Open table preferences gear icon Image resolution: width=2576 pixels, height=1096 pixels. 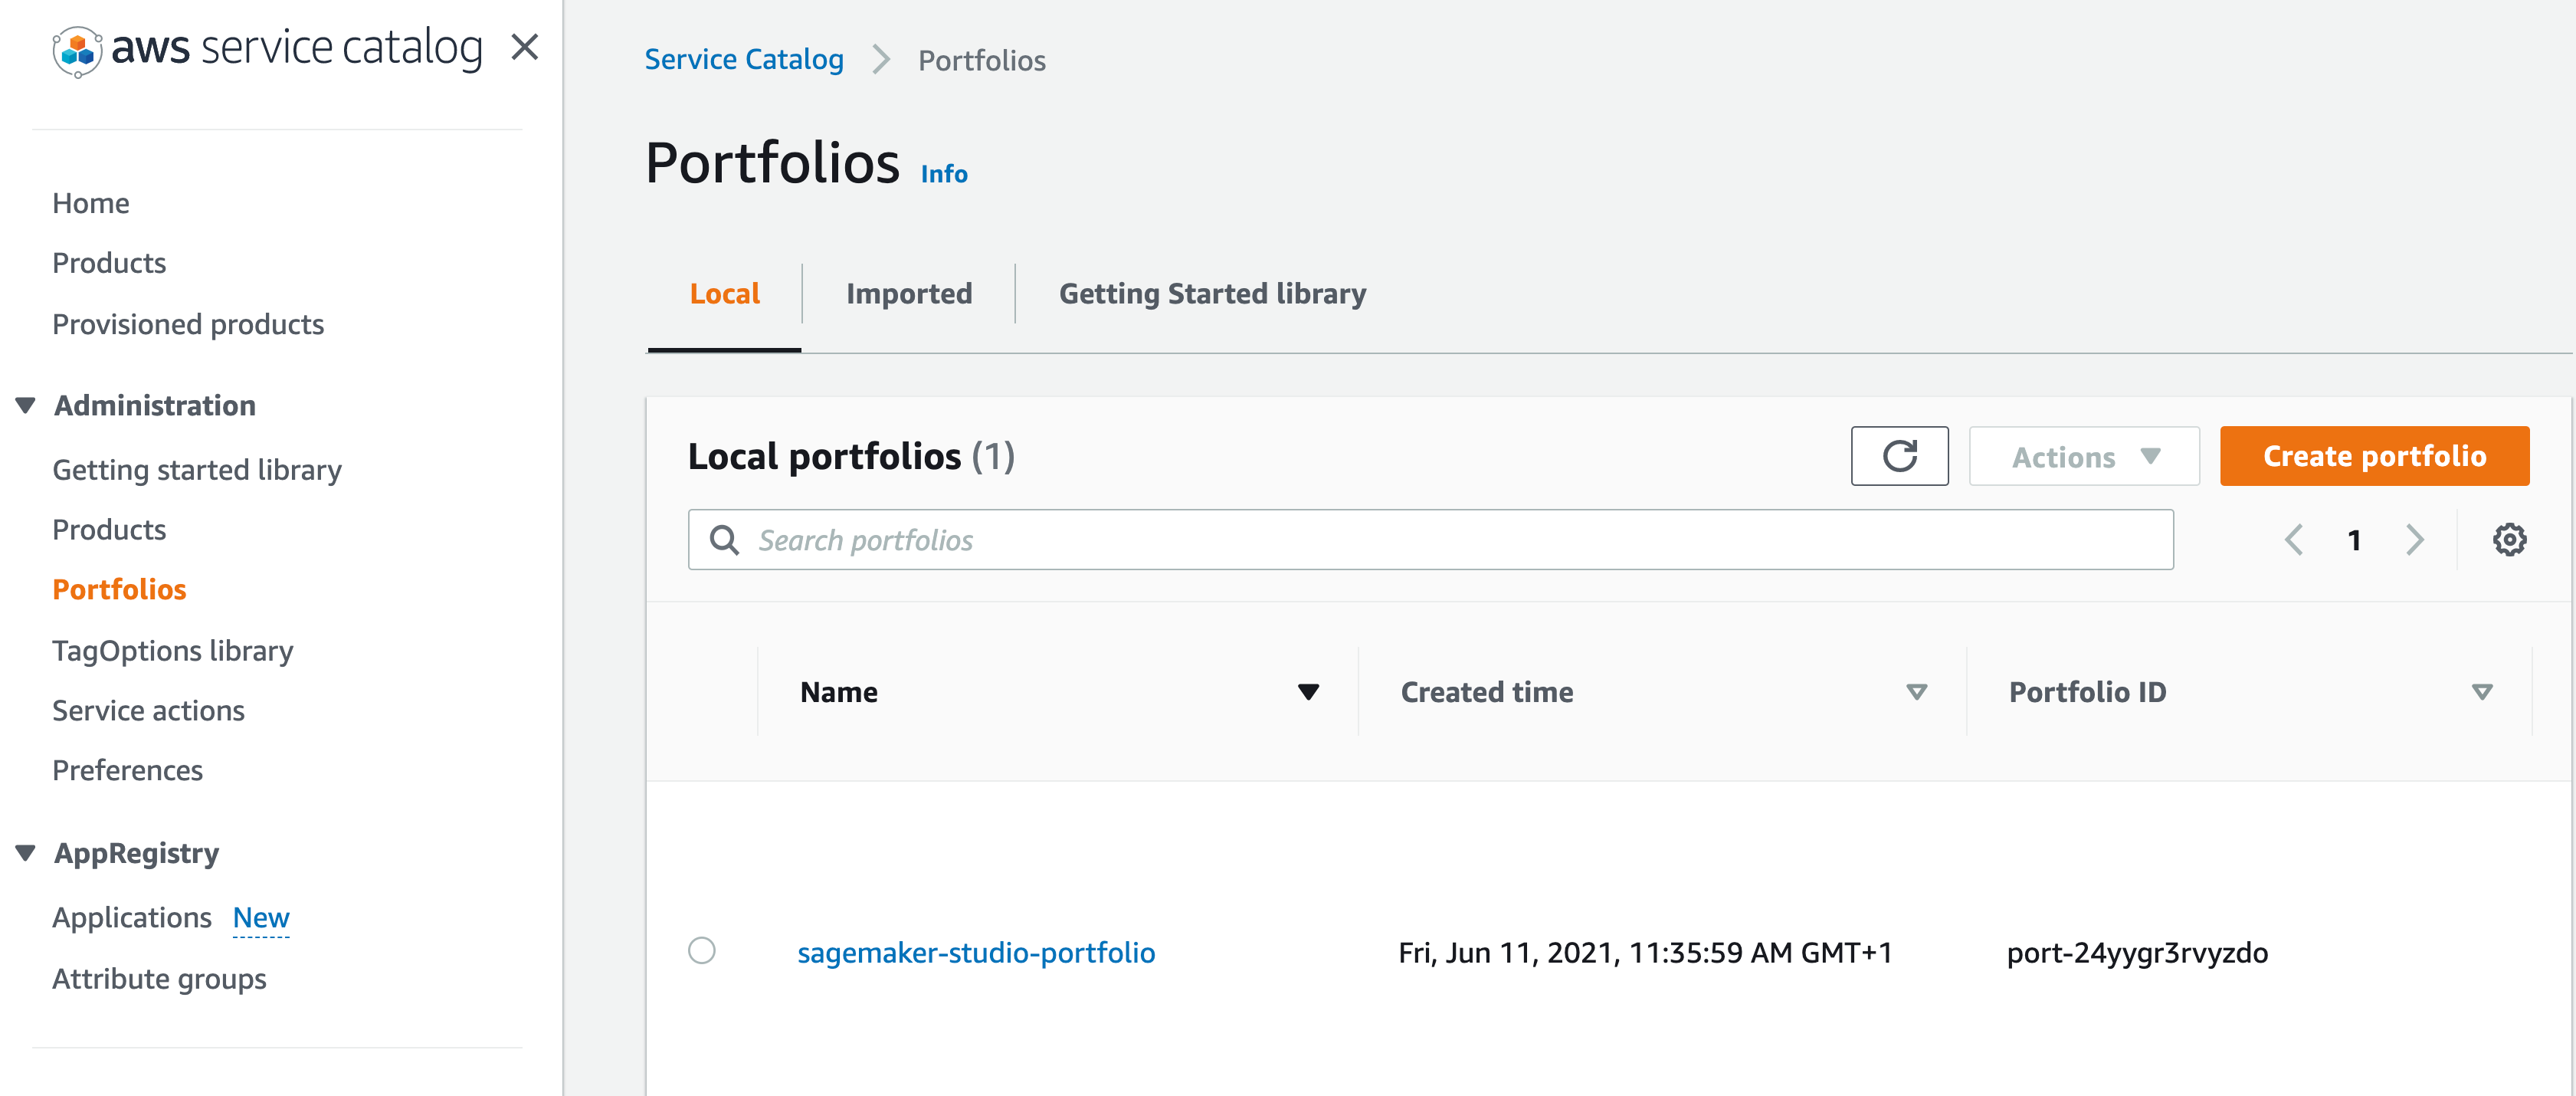click(2509, 540)
